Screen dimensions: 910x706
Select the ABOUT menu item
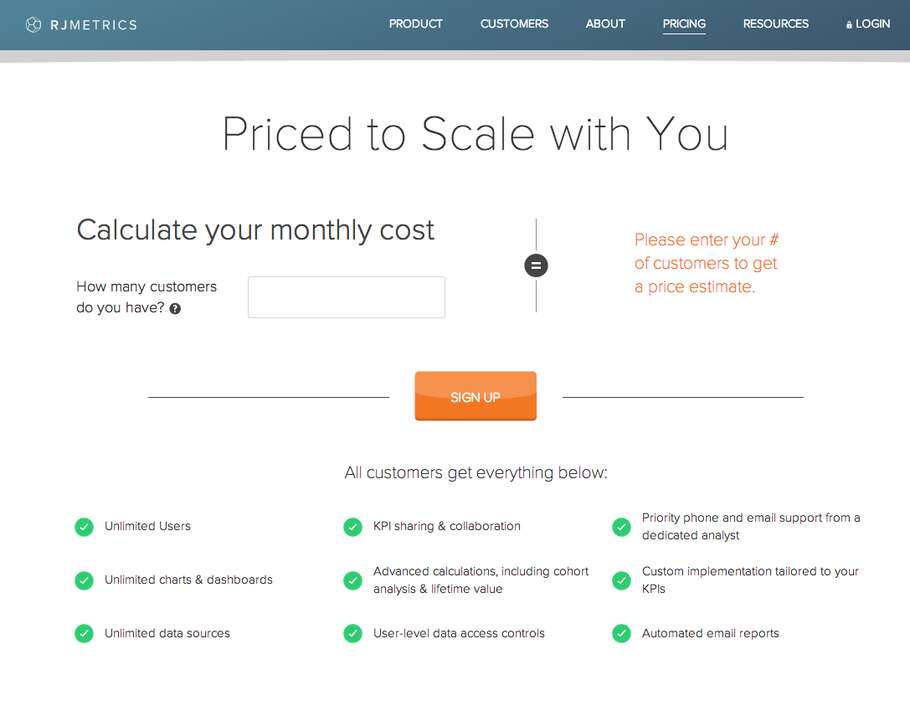(x=605, y=24)
